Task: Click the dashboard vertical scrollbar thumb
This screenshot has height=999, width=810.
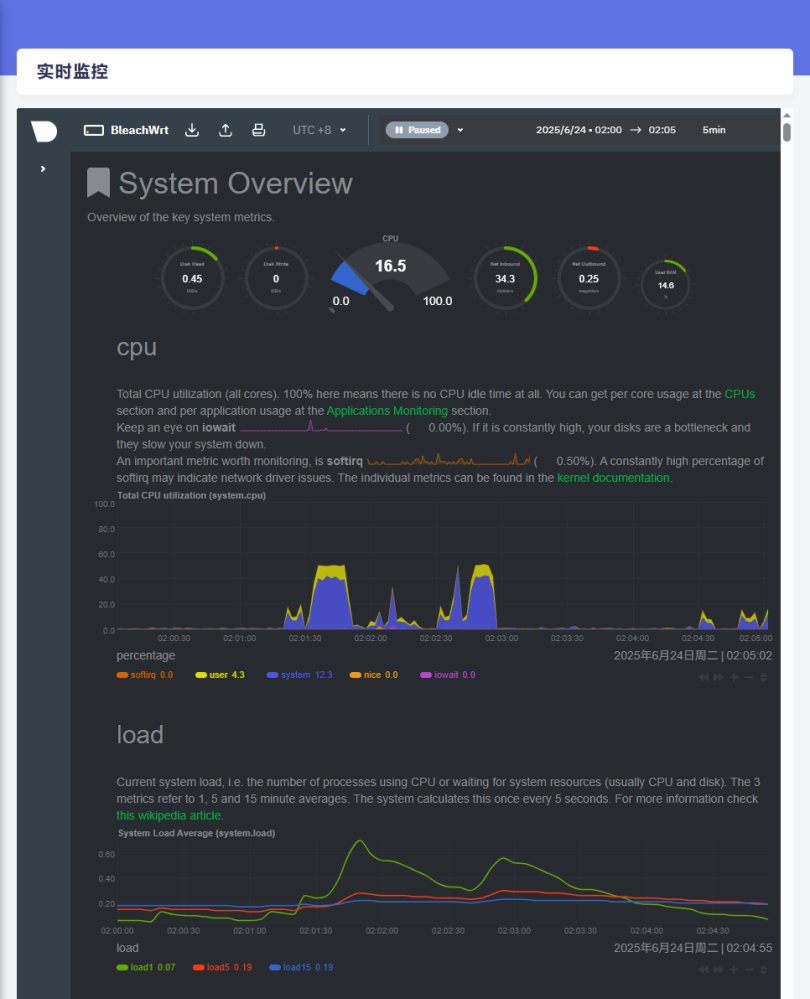Action: pyautogui.click(x=787, y=131)
